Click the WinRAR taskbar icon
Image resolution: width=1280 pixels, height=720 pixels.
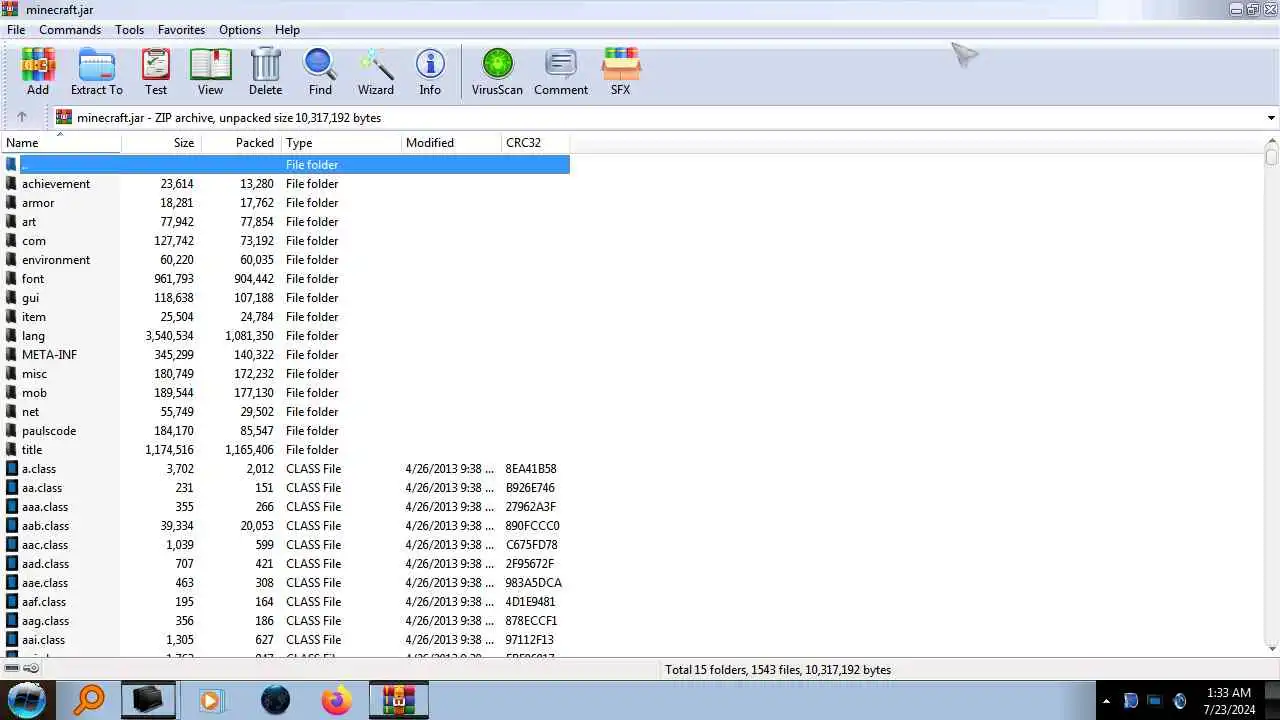(399, 700)
